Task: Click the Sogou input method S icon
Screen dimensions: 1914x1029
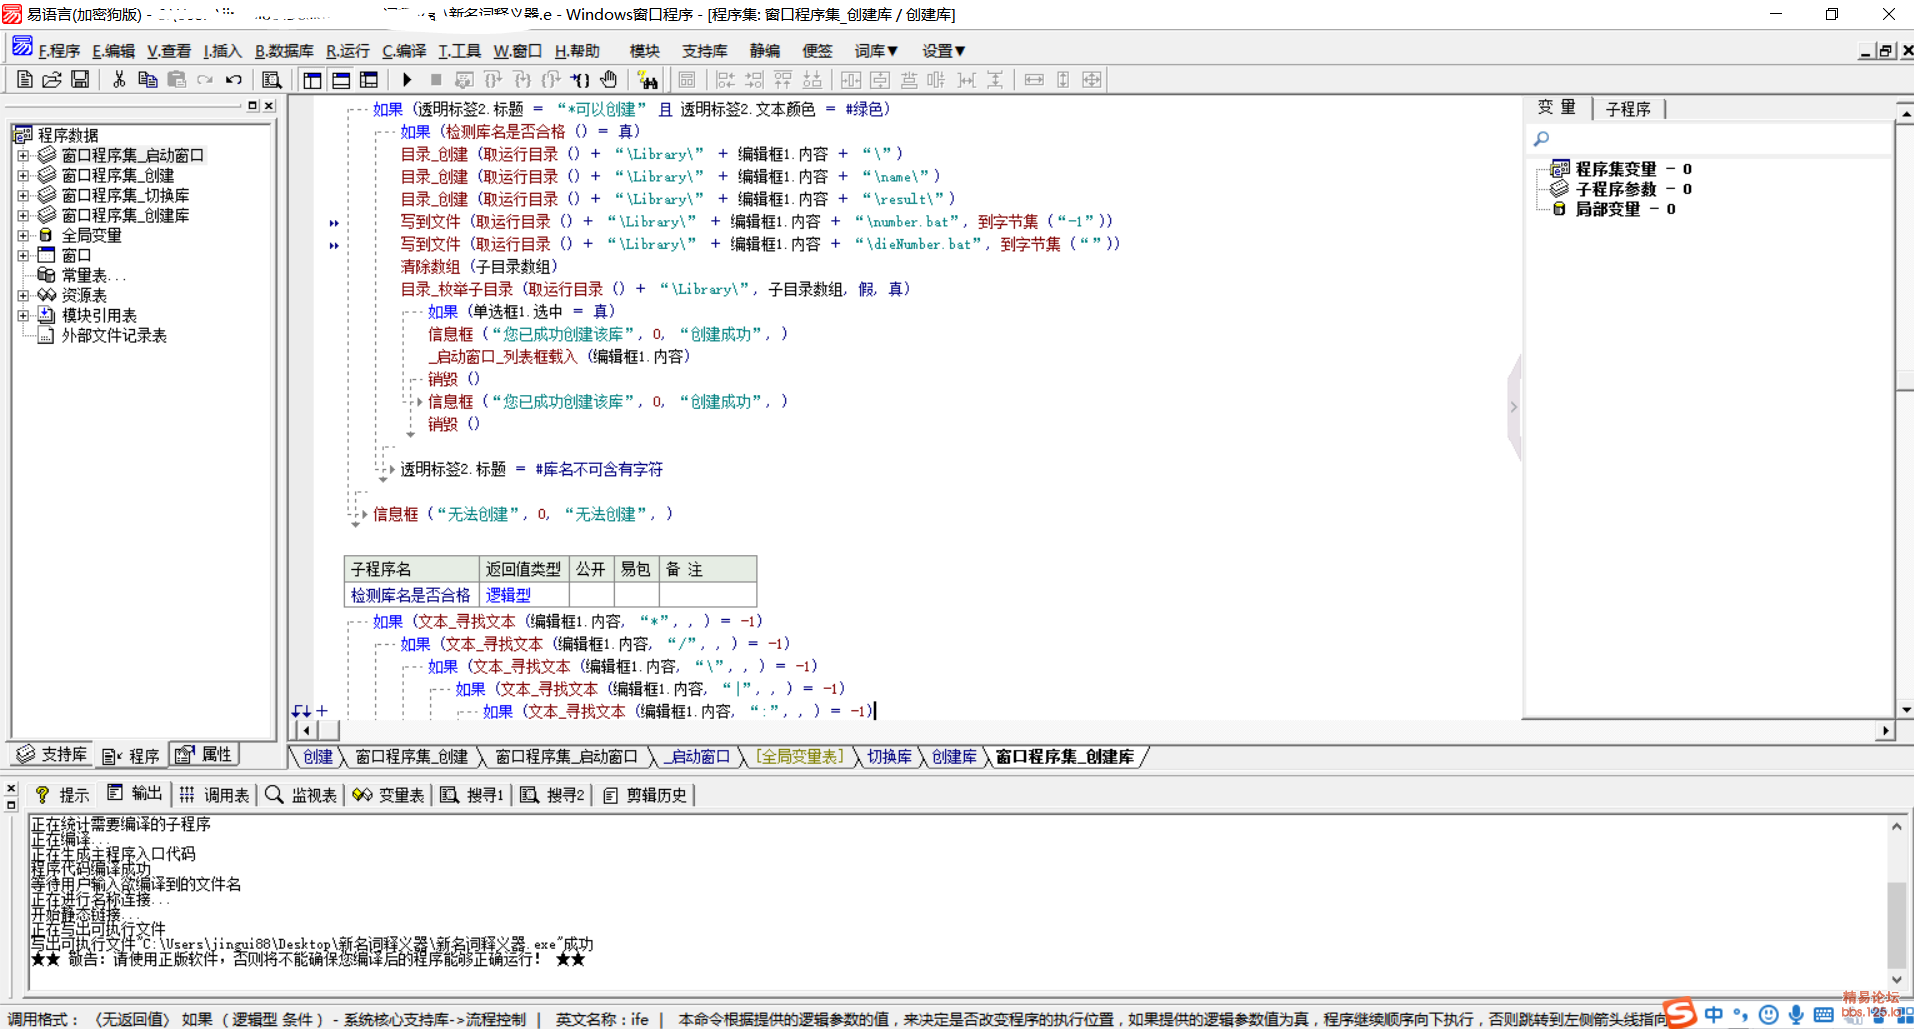Action: 1681,1012
